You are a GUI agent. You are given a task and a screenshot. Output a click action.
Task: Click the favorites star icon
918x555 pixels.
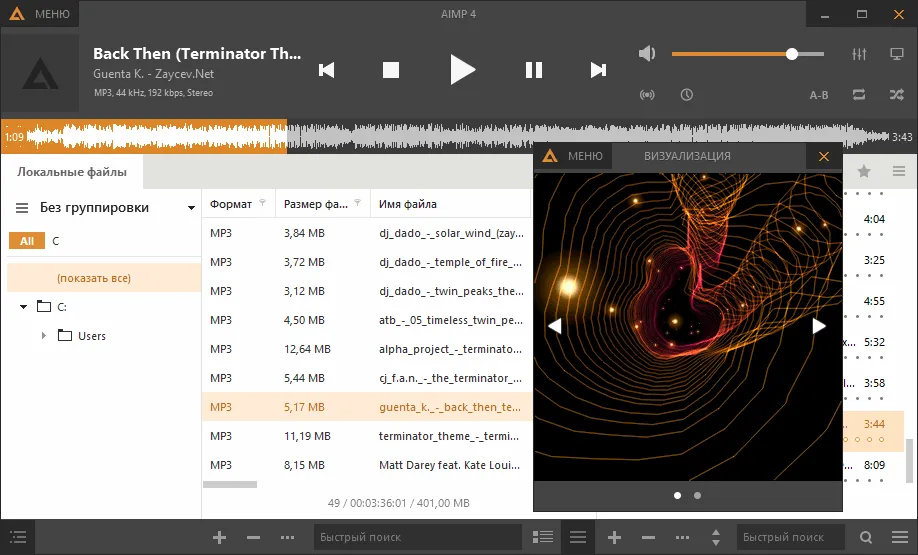tap(864, 171)
